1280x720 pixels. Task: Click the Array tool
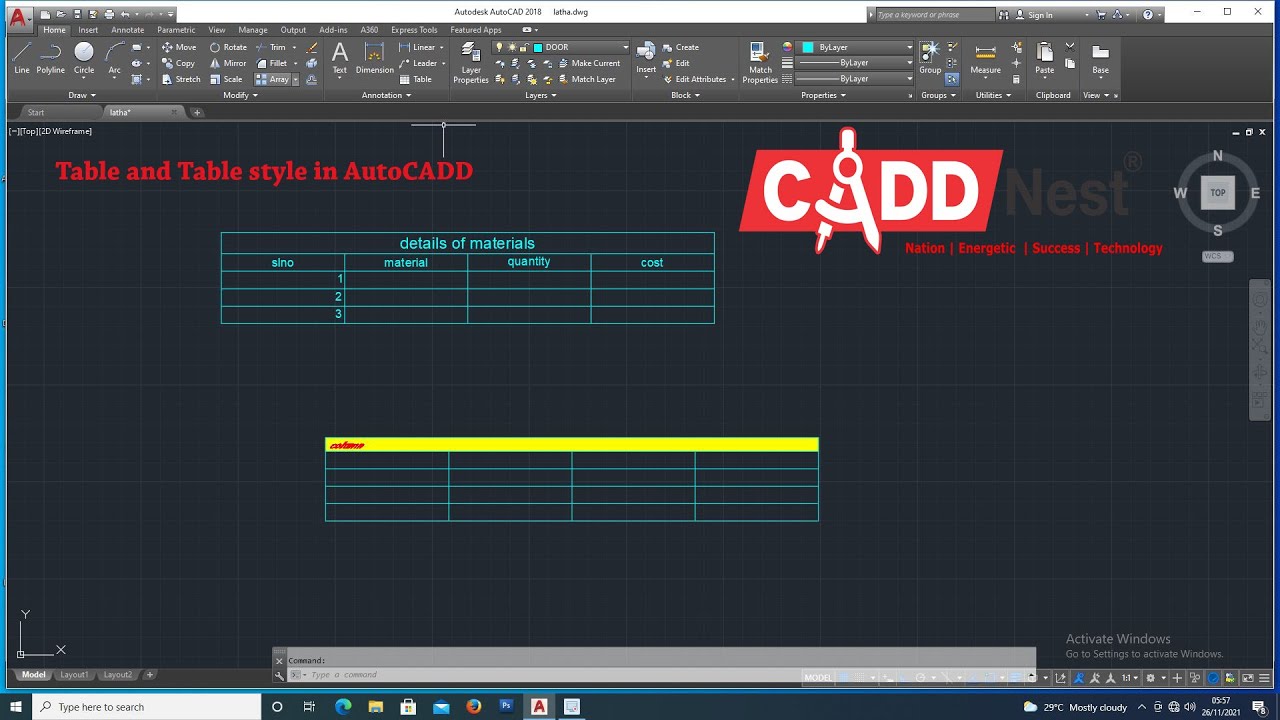point(272,79)
